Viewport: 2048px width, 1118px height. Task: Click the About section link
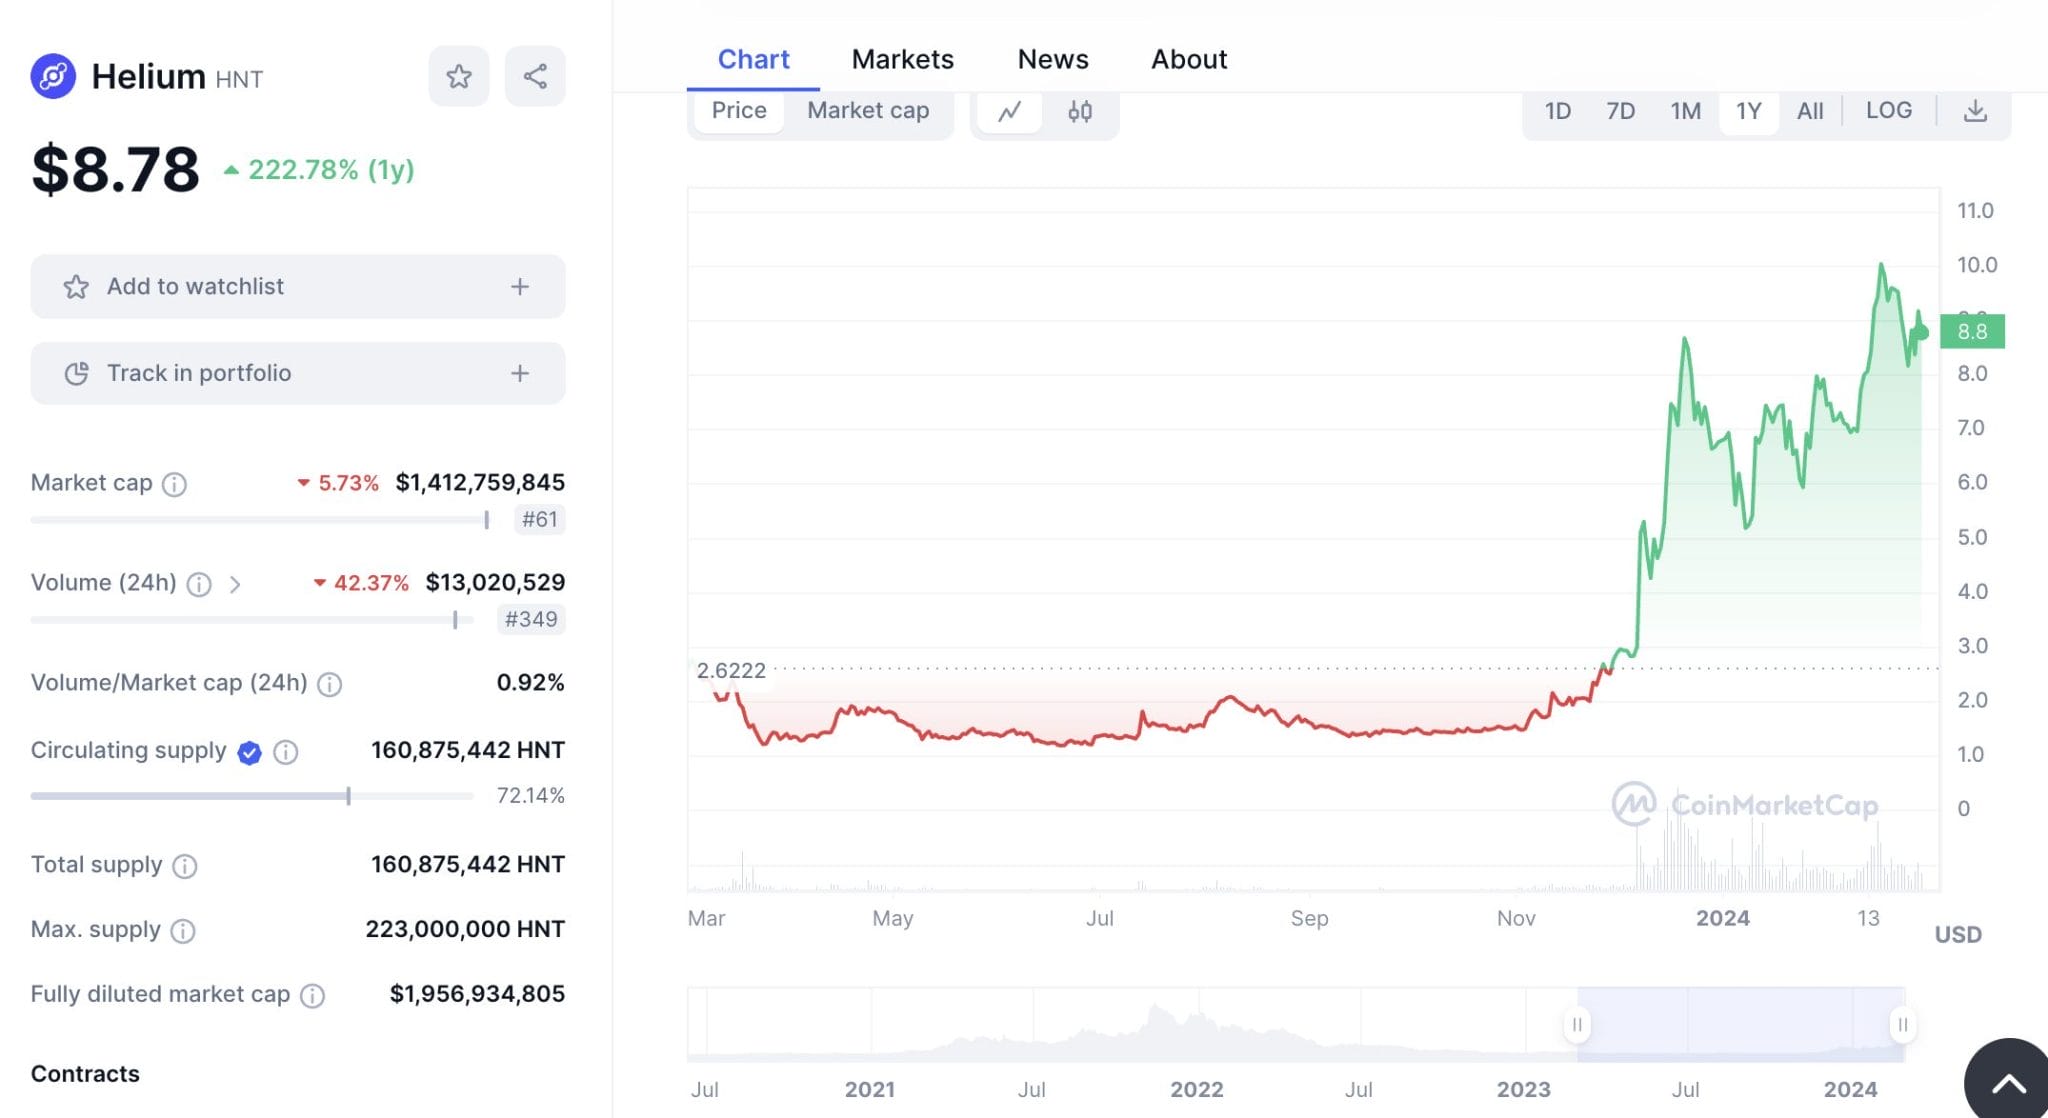point(1188,59)
